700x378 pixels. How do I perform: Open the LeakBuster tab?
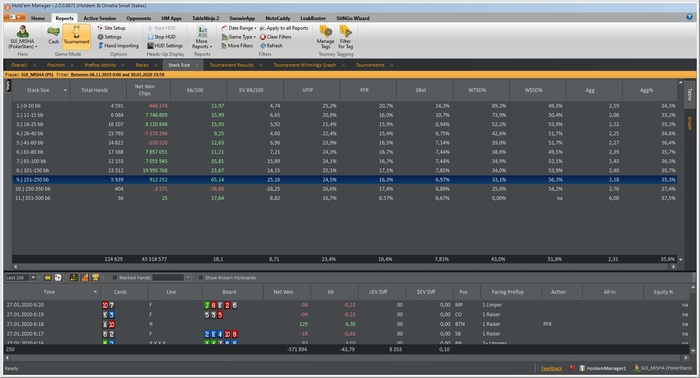coord(313,18)
